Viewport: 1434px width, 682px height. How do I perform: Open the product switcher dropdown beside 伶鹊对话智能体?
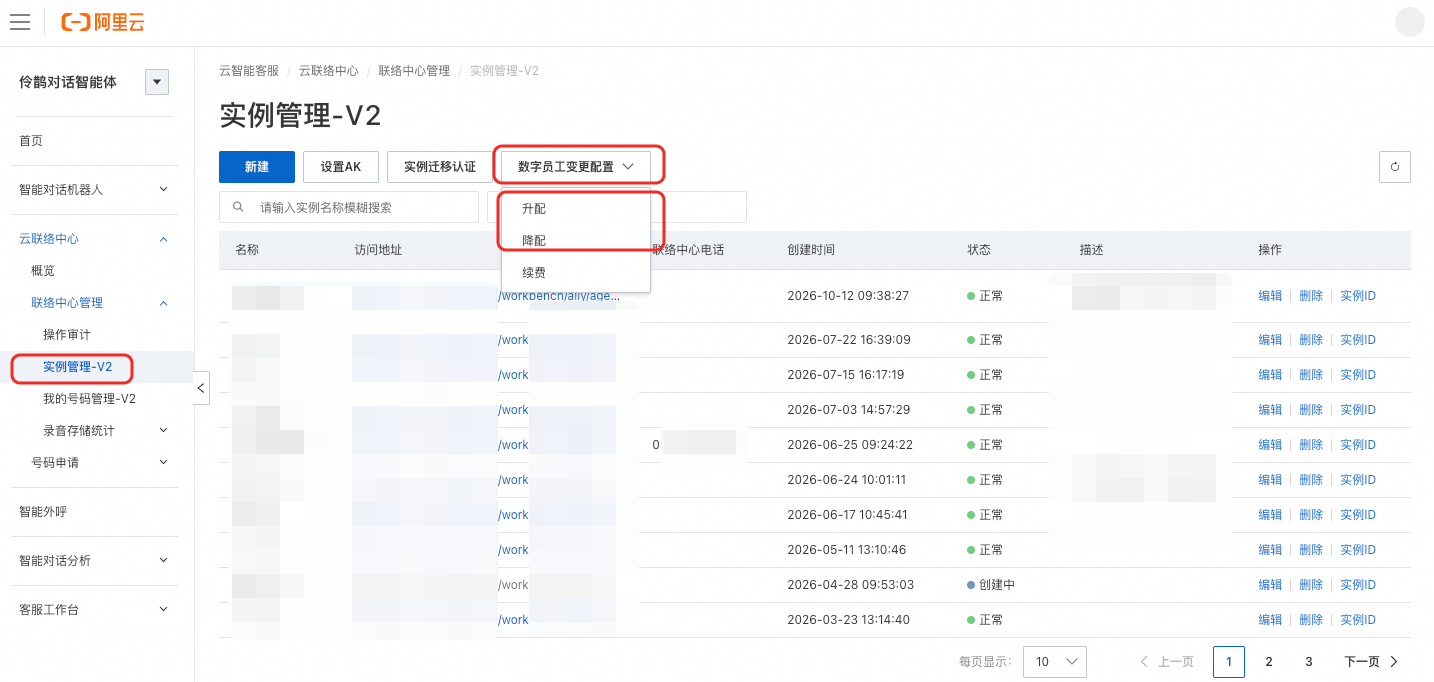click(156, 82)
